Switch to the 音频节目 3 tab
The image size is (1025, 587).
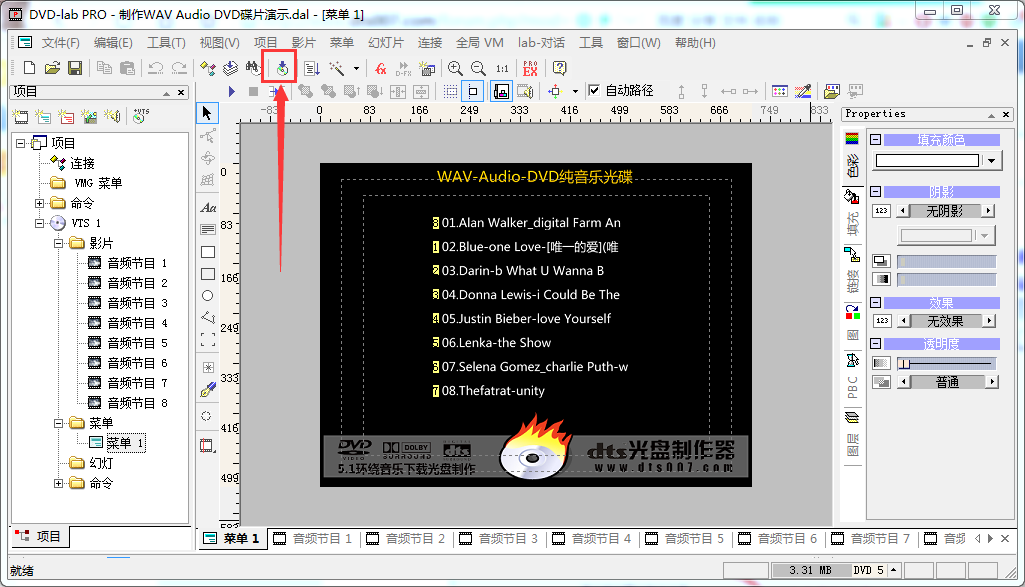499,538
